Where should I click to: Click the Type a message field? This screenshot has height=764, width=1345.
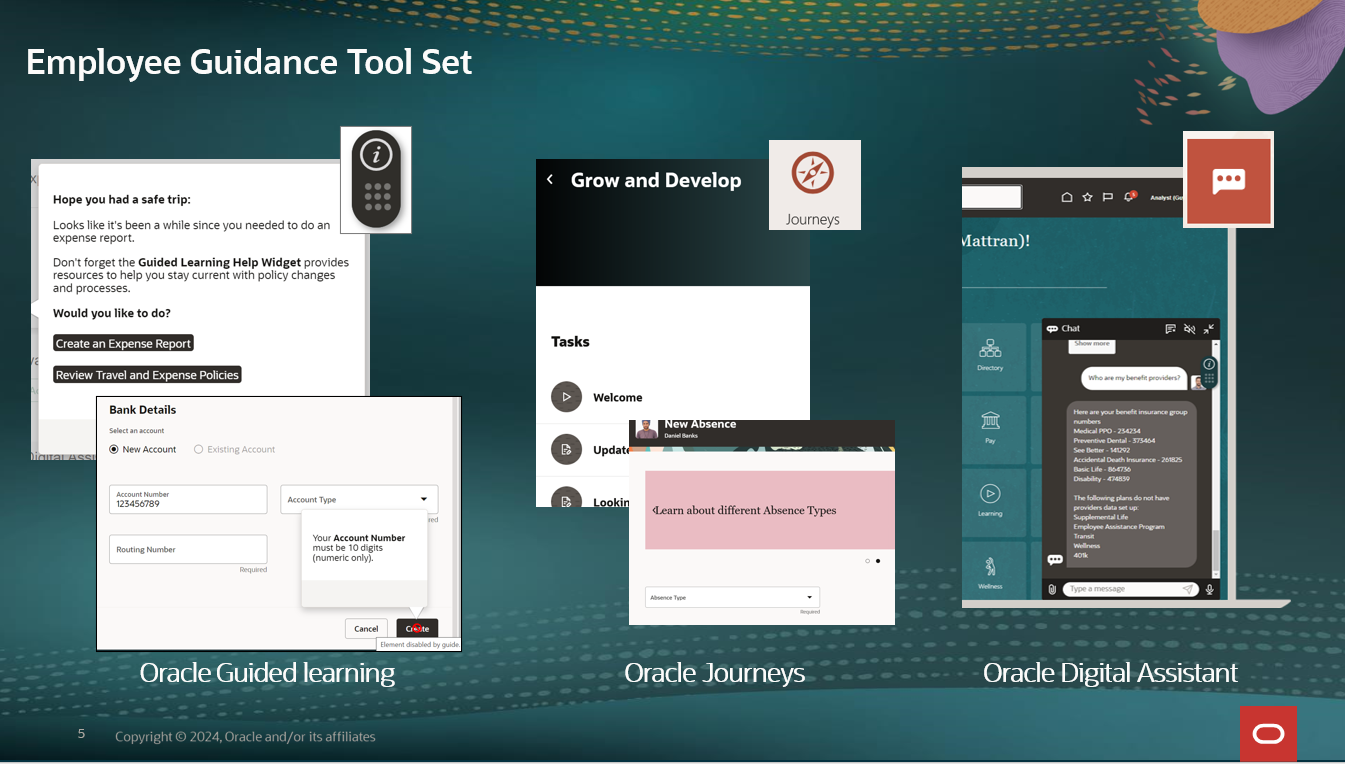[1129, 589]
